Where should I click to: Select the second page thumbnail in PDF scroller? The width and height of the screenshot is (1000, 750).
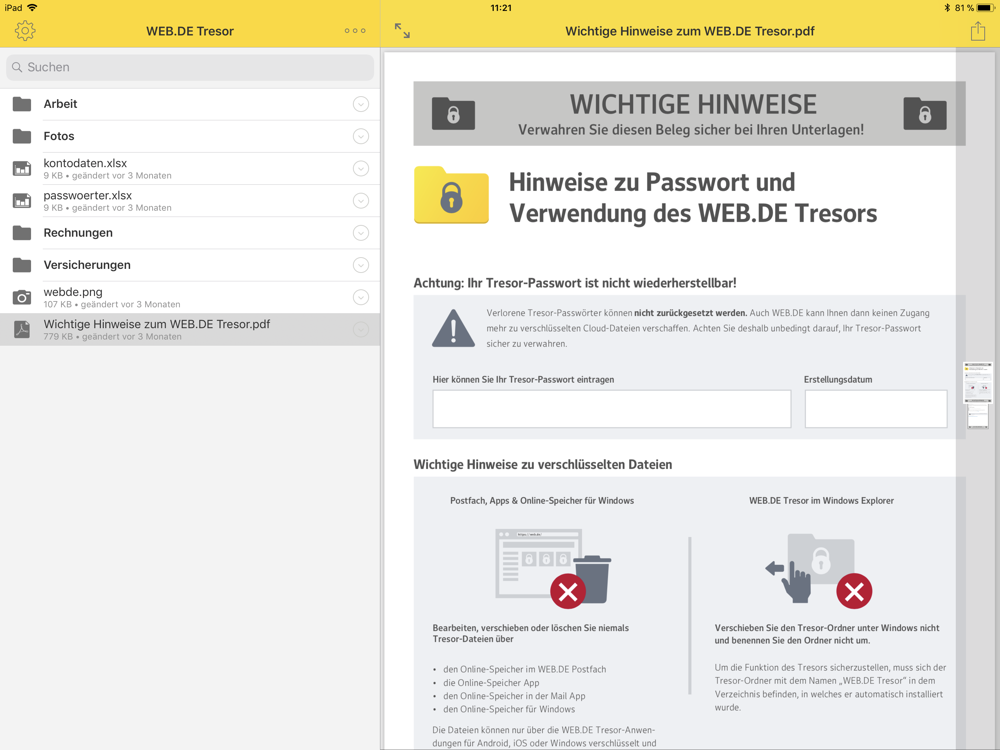(x=978, y=416)
